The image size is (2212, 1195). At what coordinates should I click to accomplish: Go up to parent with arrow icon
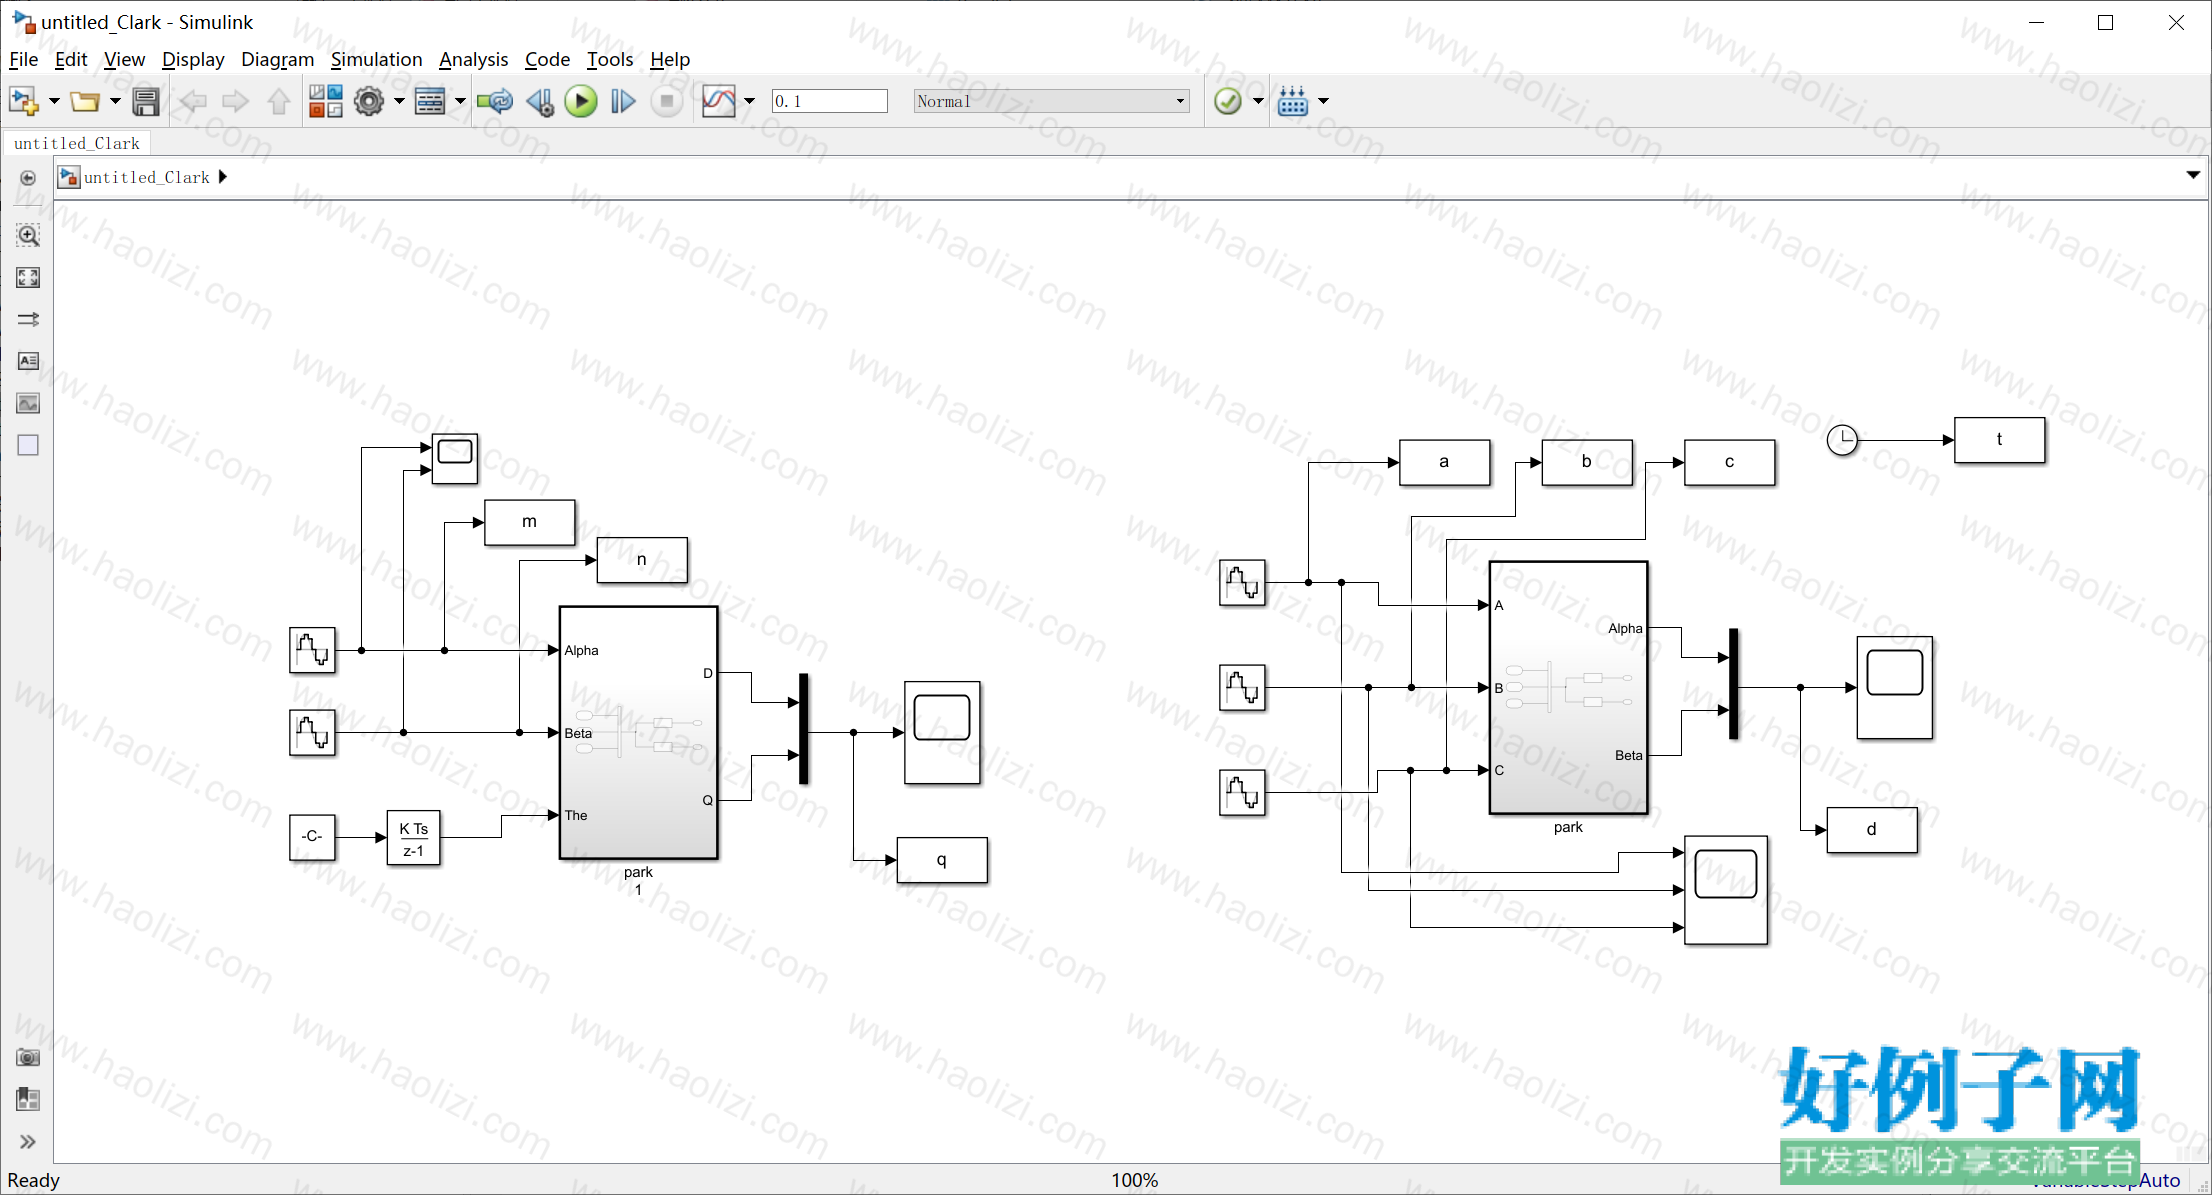coord(279,101)
